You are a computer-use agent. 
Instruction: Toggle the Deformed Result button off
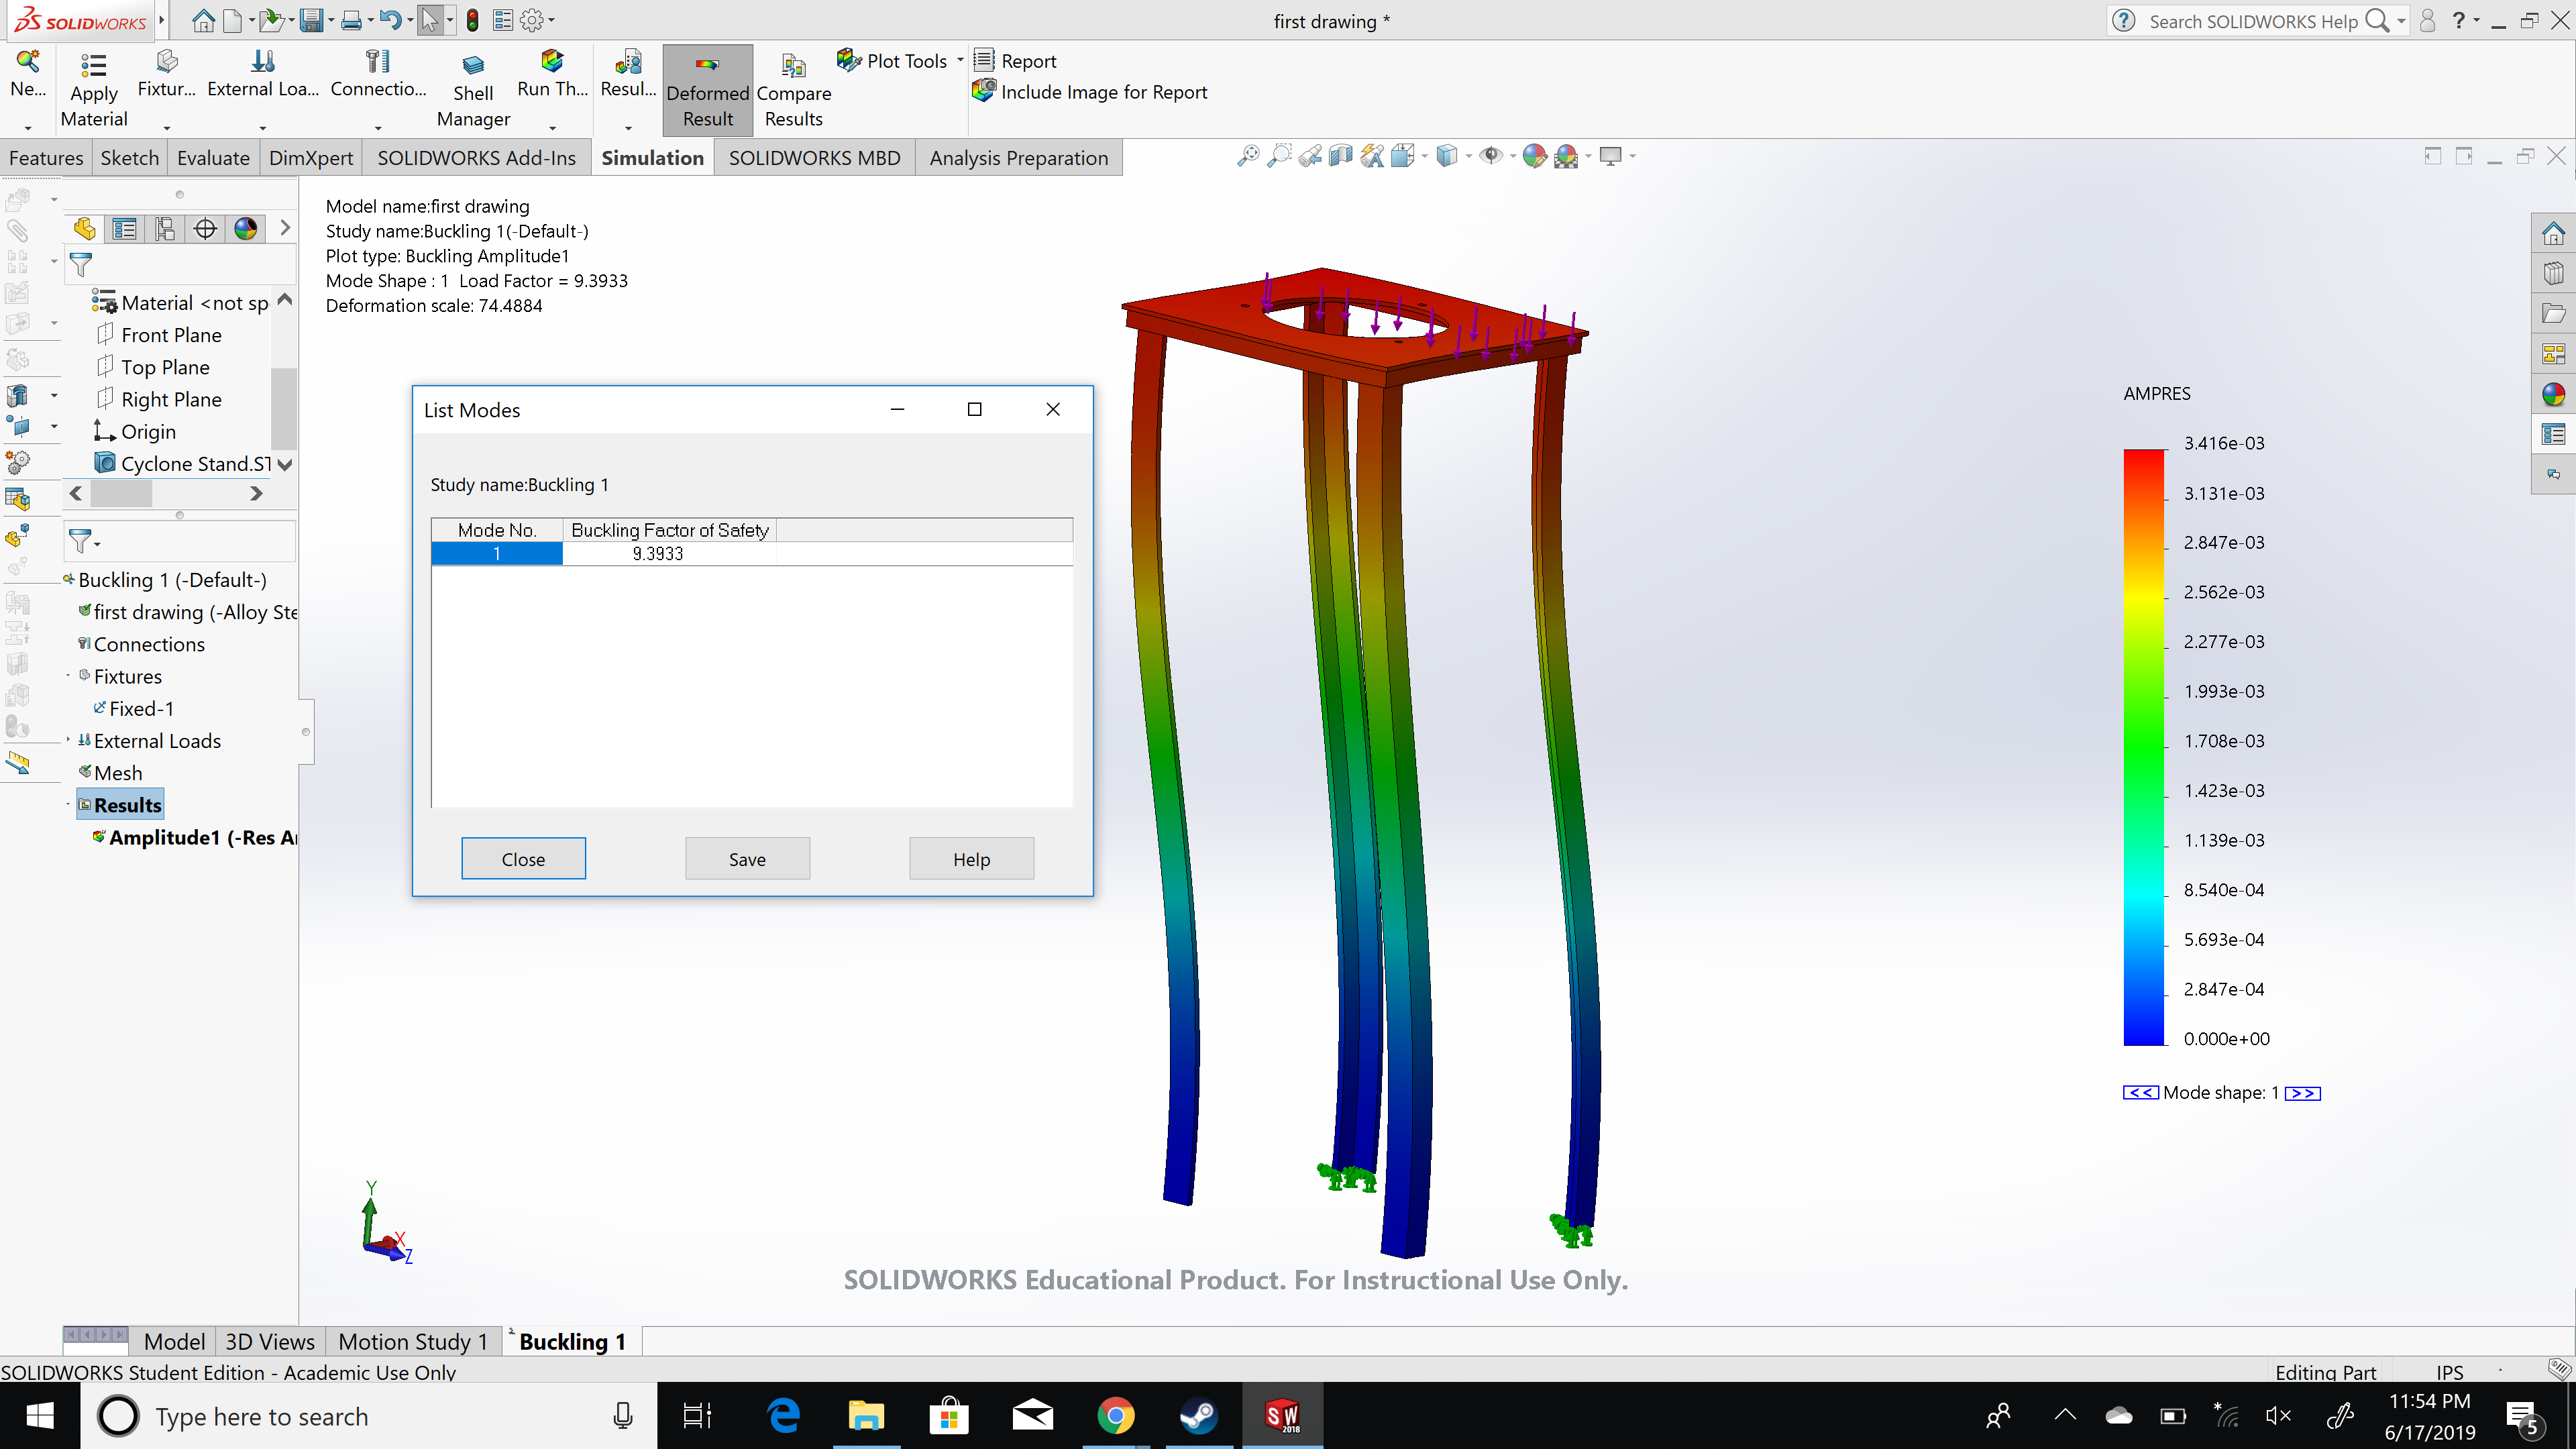[707, 89]
